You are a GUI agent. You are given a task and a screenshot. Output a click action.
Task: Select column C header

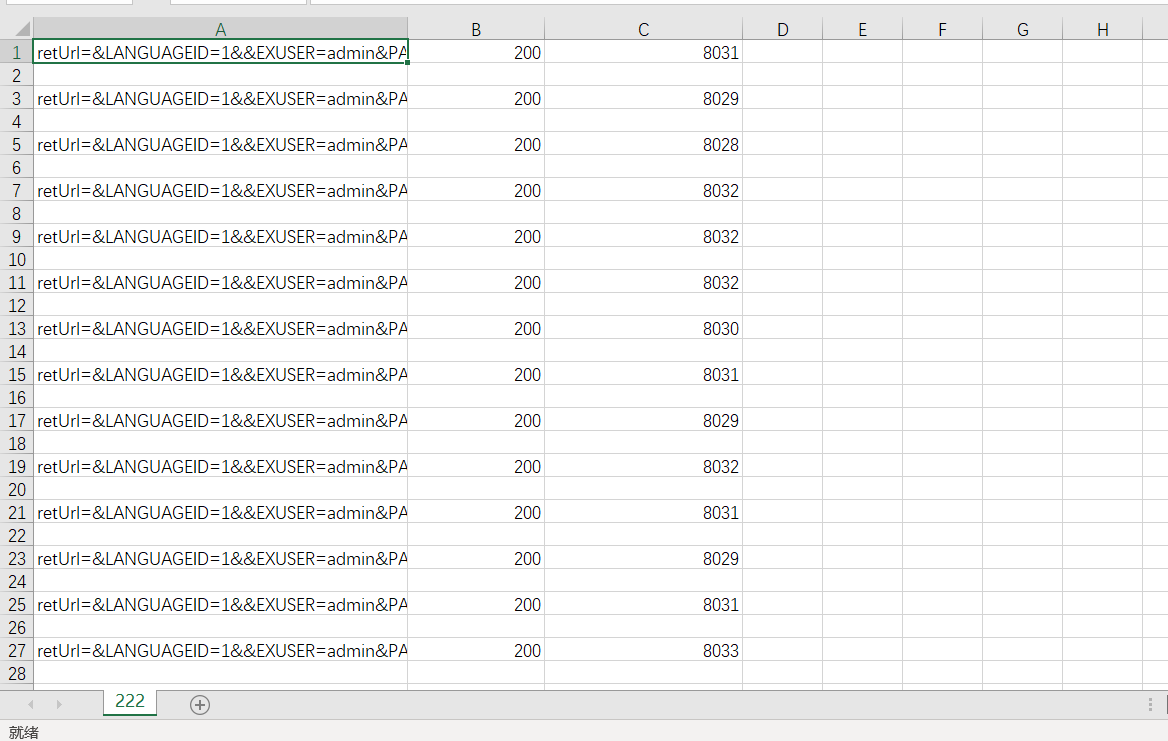tap(643, 30)
